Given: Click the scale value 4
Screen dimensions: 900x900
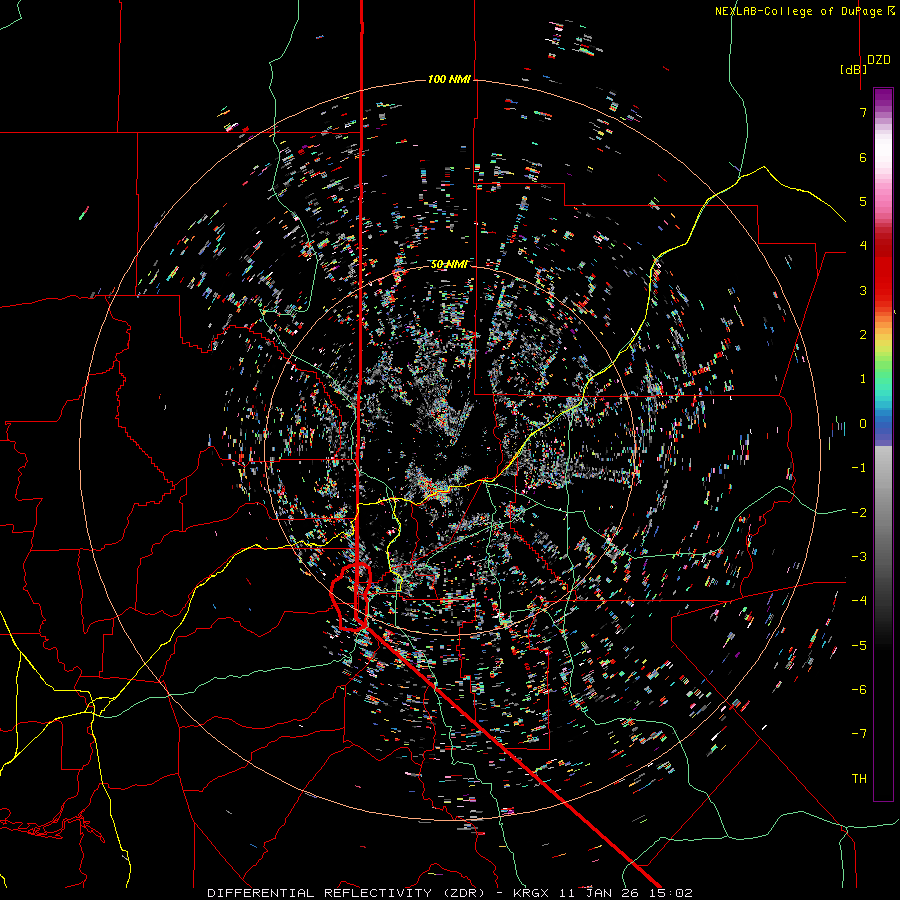Looking at the screenshot, I should (863, 246).
